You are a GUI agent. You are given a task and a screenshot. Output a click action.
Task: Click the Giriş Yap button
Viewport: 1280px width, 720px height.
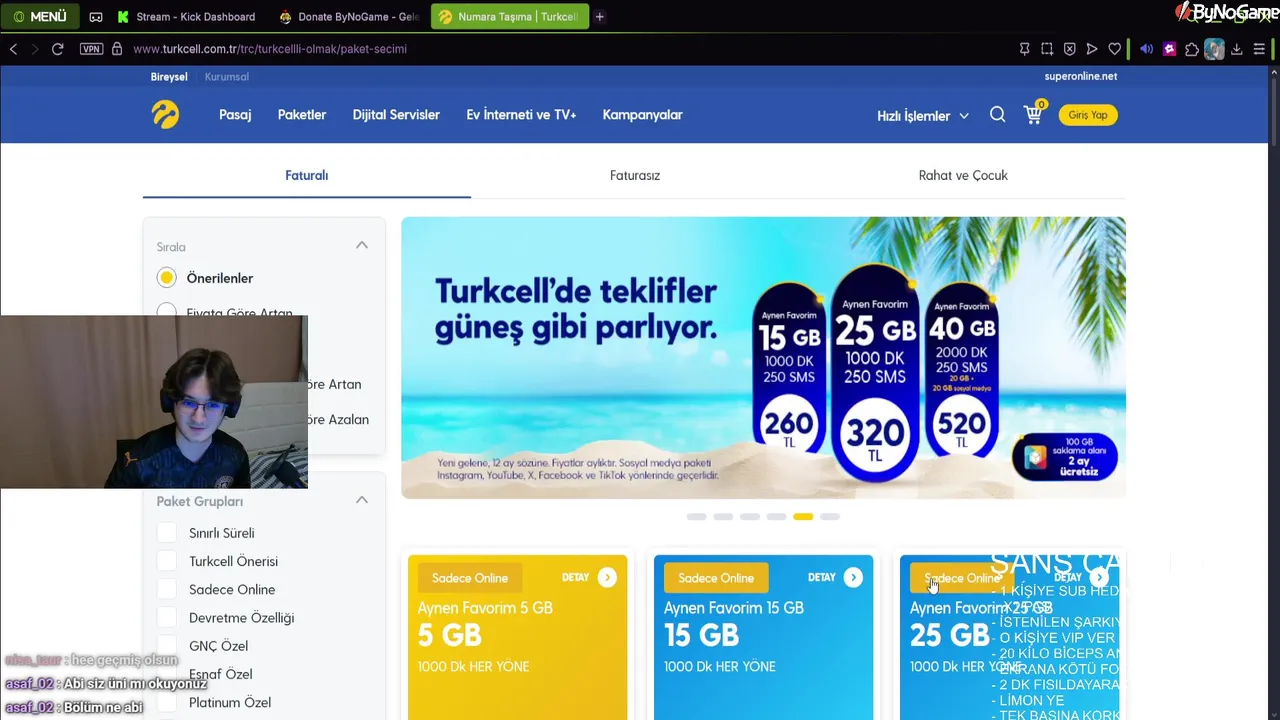1088,115
